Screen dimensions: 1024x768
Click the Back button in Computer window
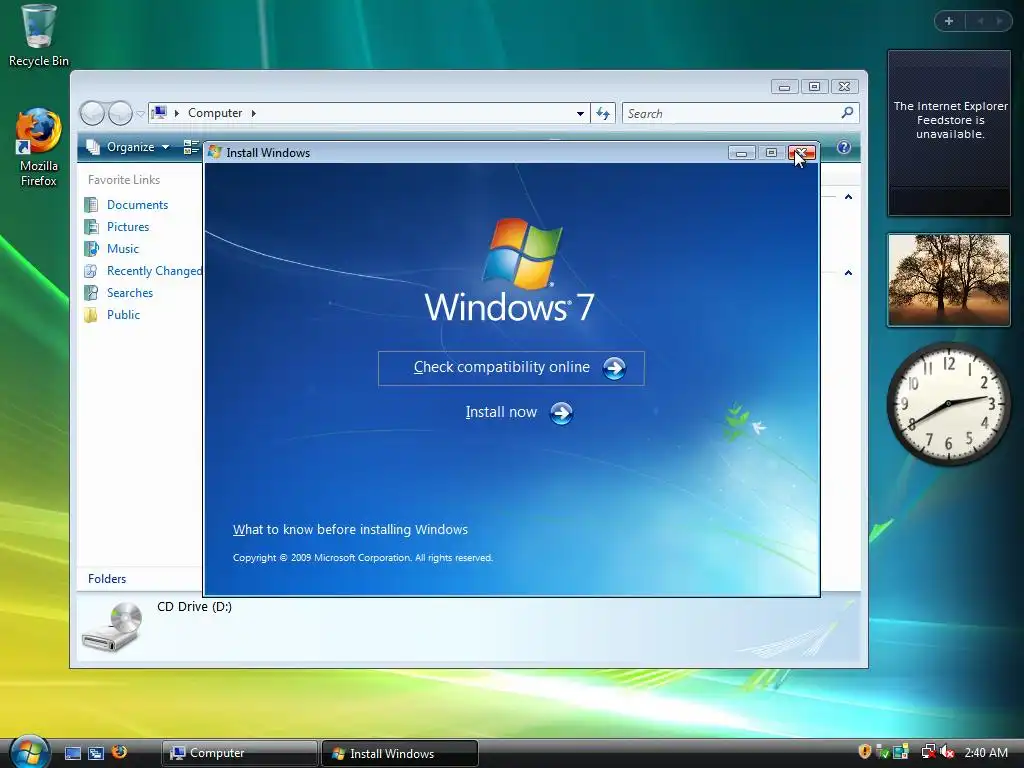(x=92, y=114)
